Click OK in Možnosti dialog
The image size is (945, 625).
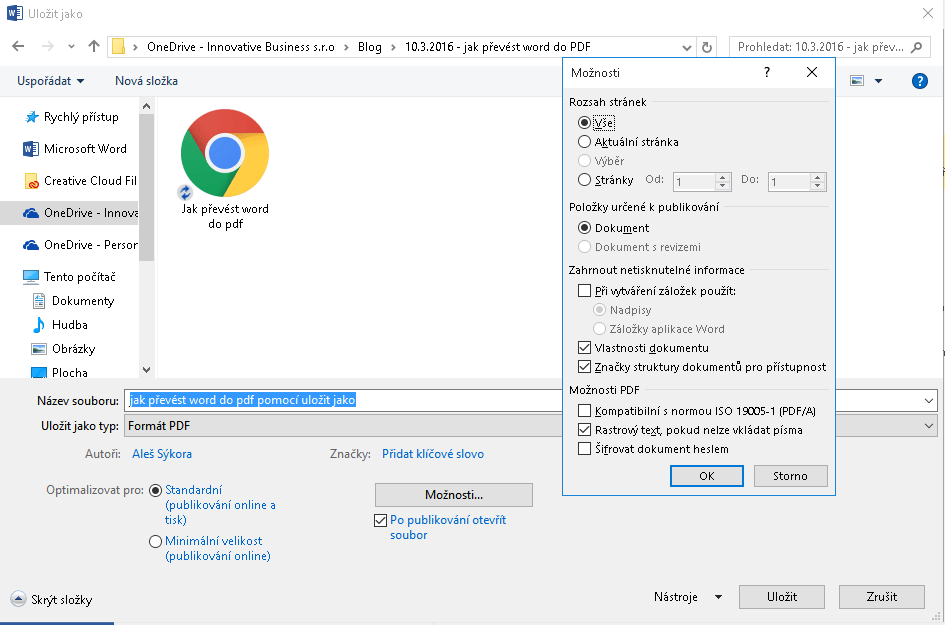[707, 476]
